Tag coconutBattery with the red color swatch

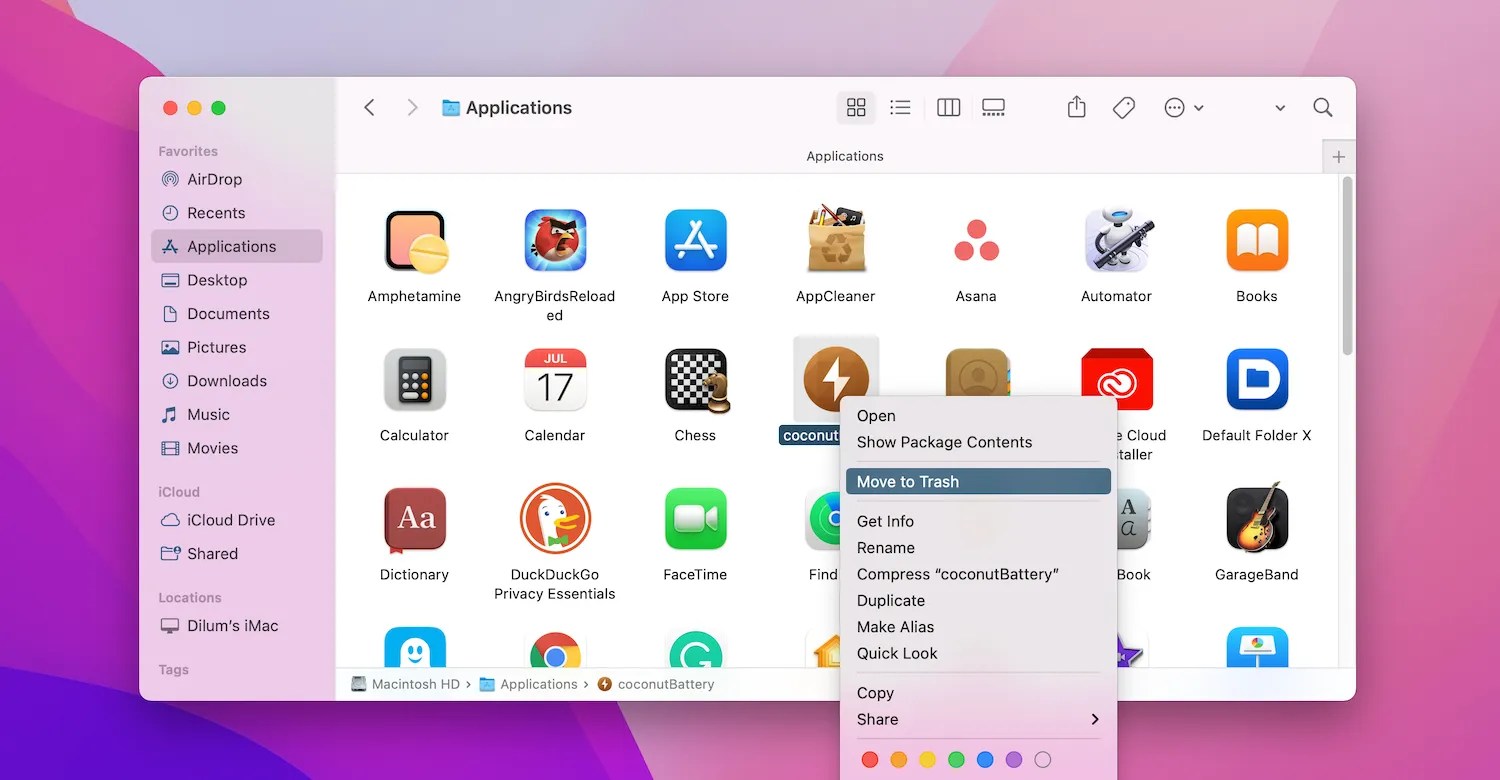[869, 759]
